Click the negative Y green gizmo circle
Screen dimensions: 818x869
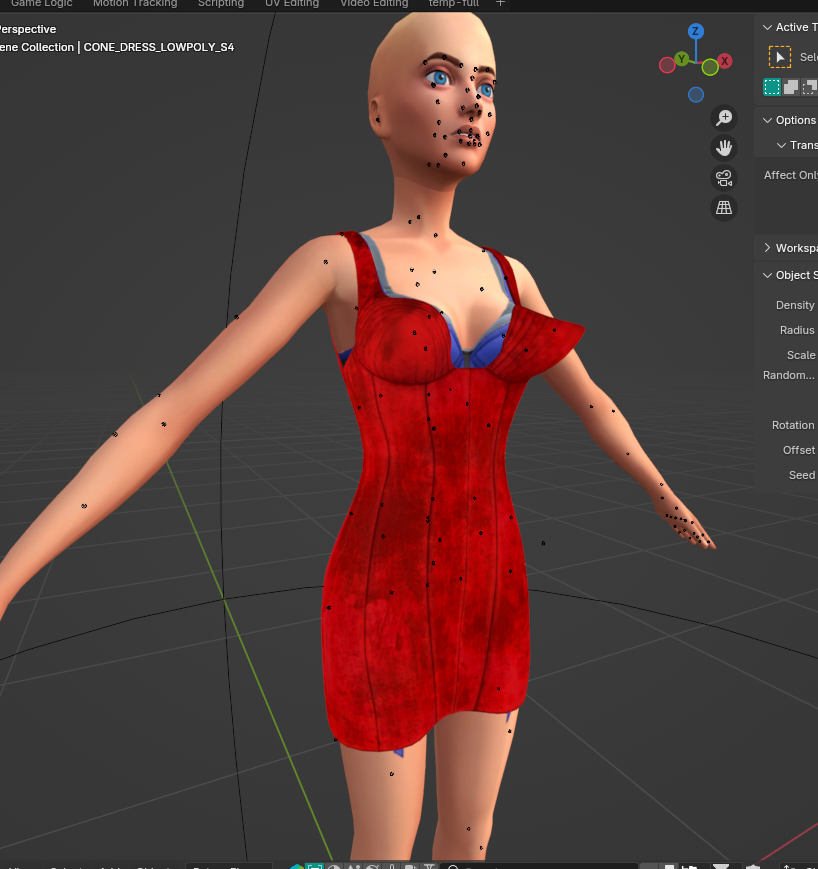710,68
